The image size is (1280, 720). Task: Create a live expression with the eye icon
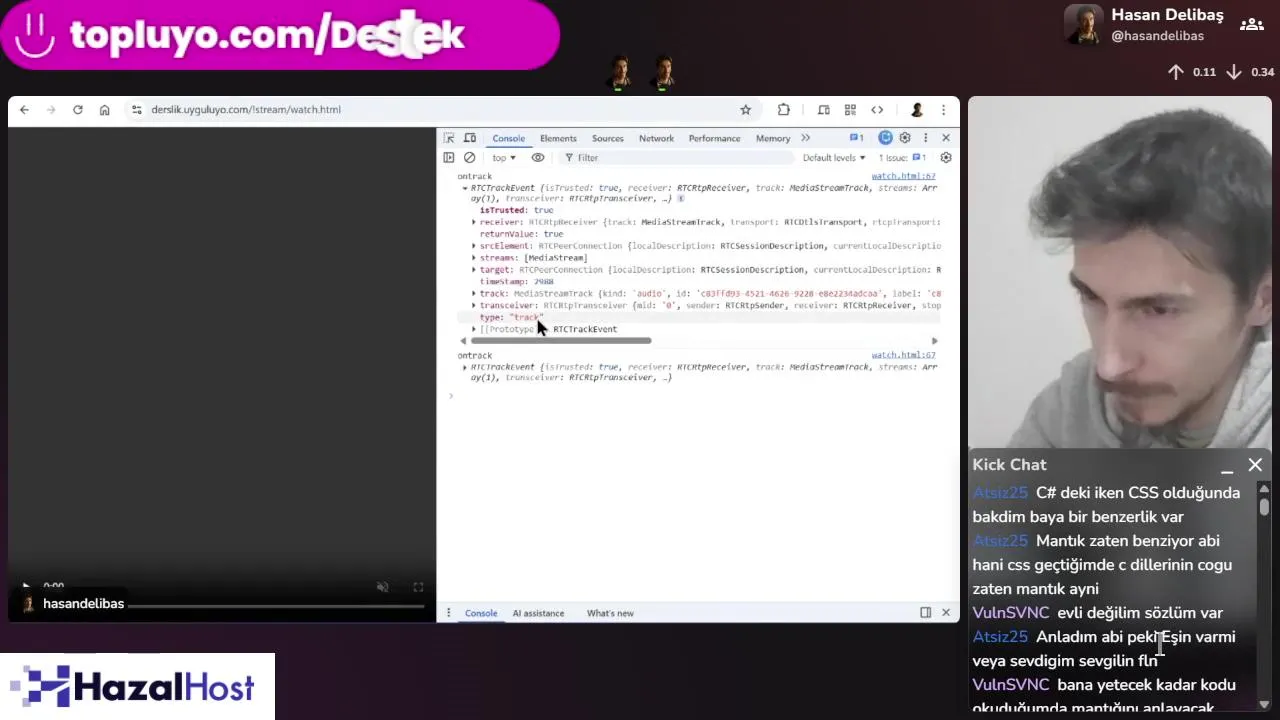(x=538, y=158)
